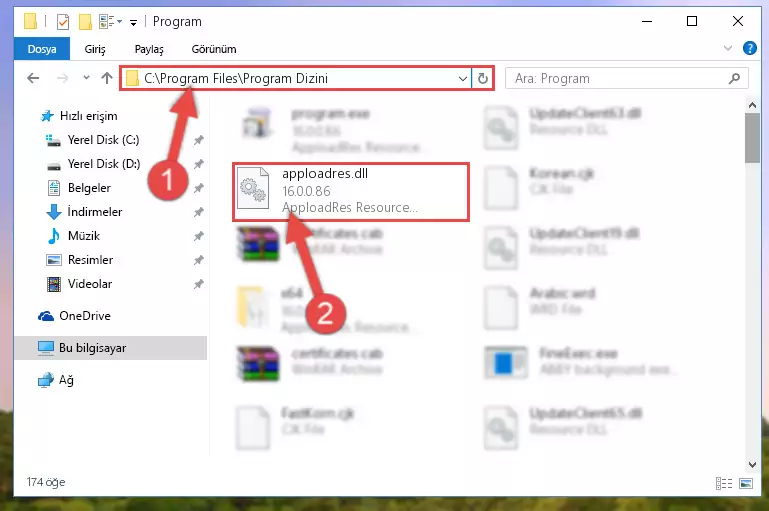Open the Dosya file menu tab
Image resolution: width=769 pixels, height=511 pixels.
42,49
